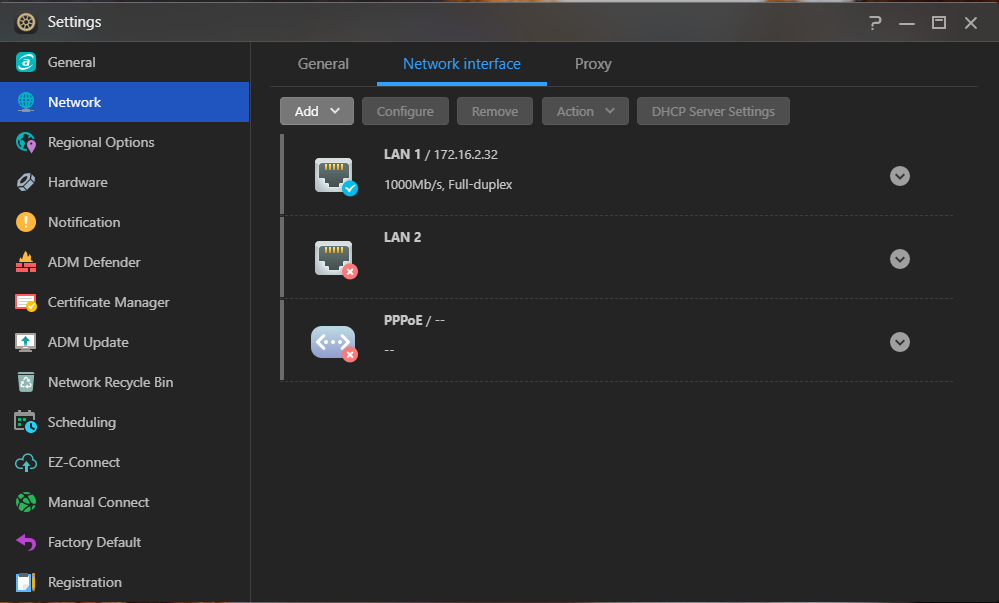Click the LAN 1 ethernet port icon

[333, 175]
